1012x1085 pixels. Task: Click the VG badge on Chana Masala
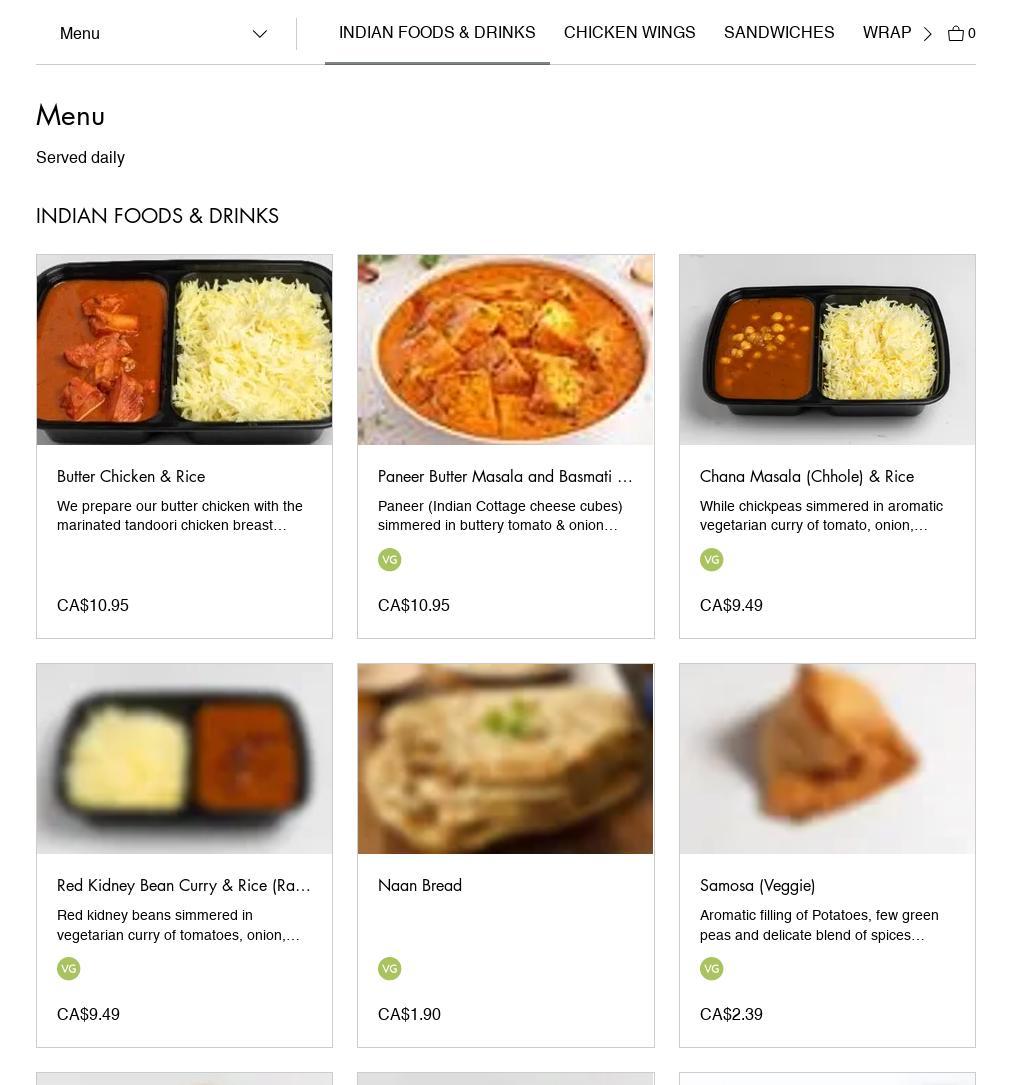(x=712, y=560)
